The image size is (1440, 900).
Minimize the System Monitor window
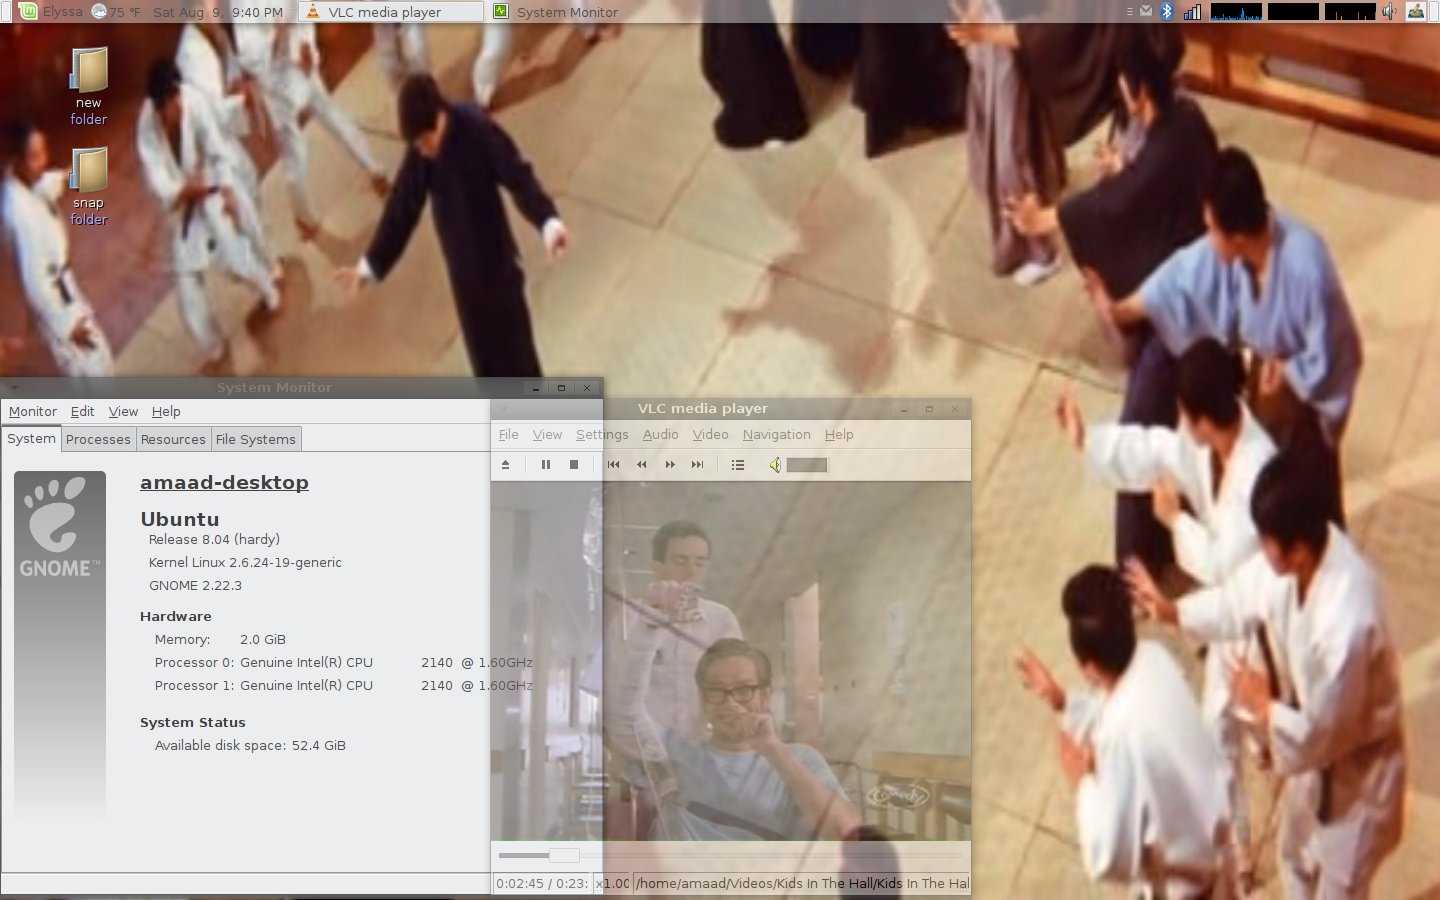(536, 388)
